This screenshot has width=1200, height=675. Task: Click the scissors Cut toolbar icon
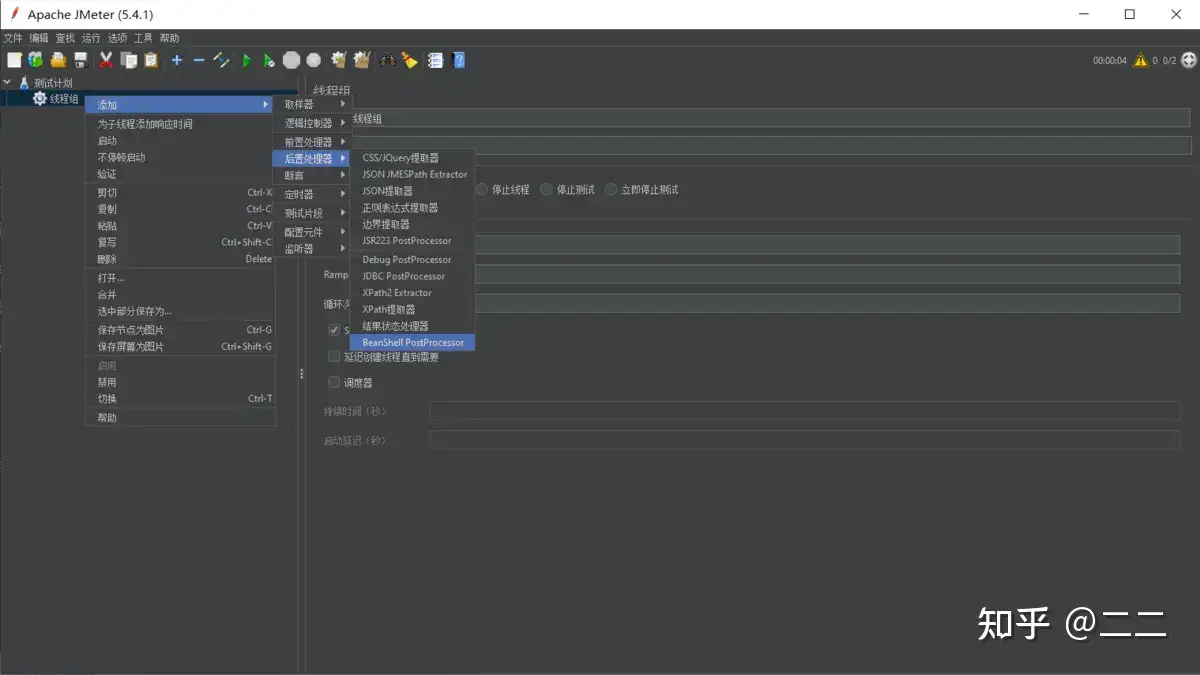106,60
